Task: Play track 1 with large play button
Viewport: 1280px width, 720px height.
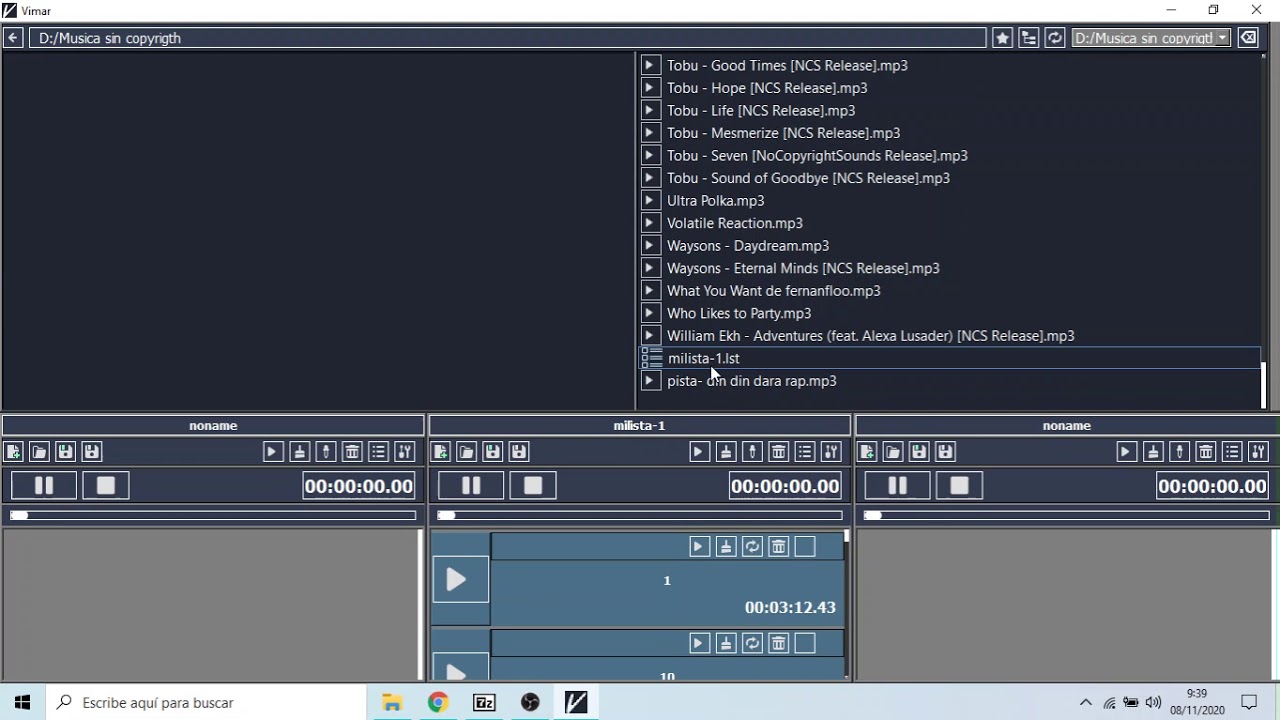Action: click(460, 580)
